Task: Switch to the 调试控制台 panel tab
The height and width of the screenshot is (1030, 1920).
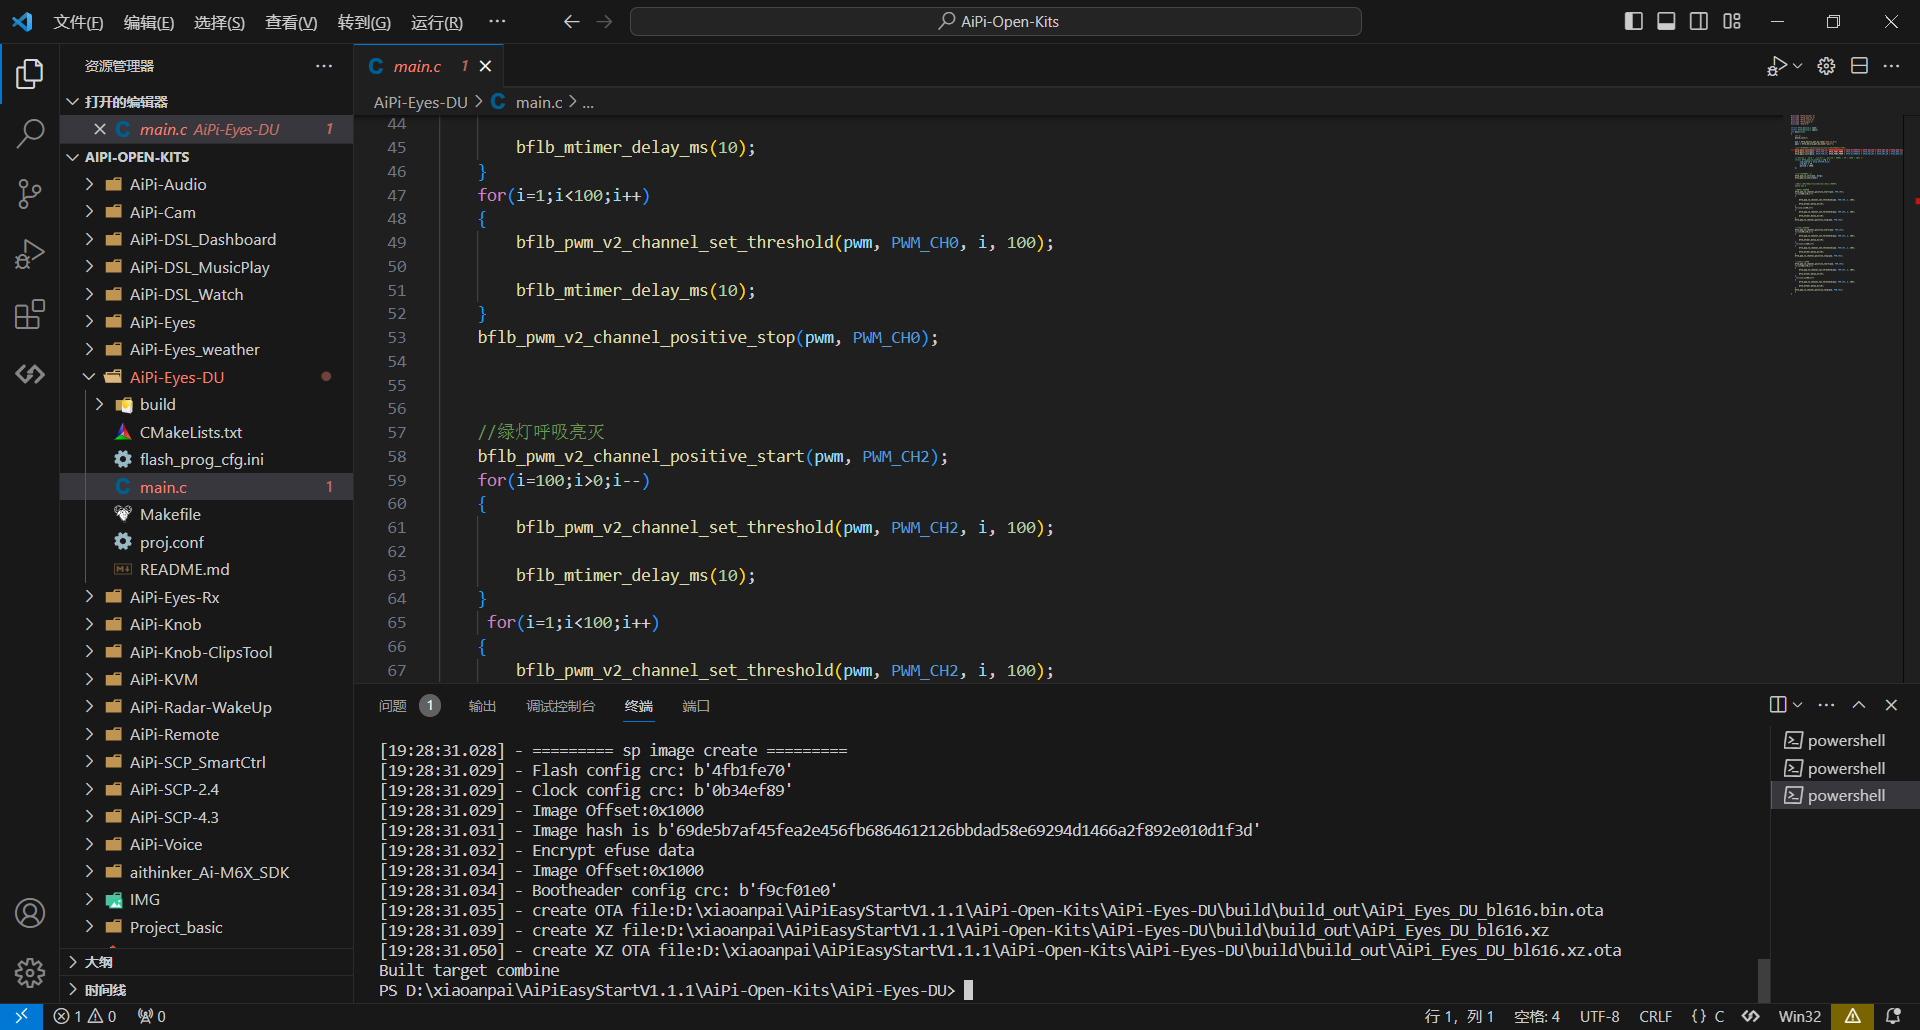Action: pos(560,706)
